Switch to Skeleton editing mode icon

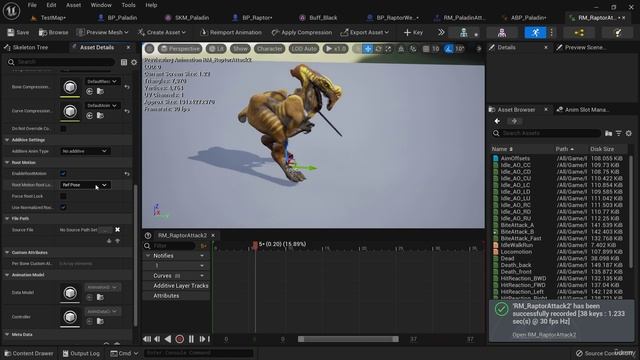464,33
